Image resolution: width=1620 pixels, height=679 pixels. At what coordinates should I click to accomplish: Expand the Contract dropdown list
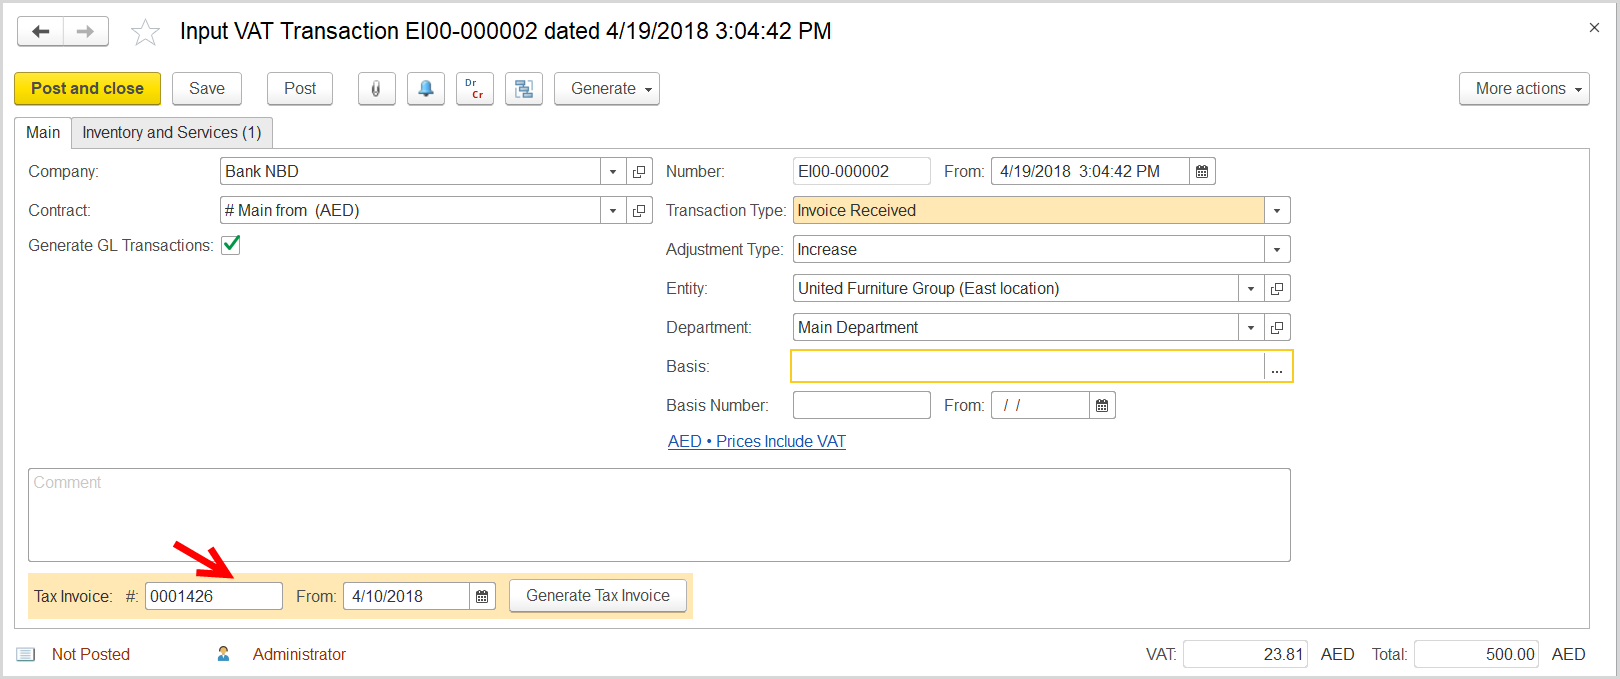pos(613,210)
